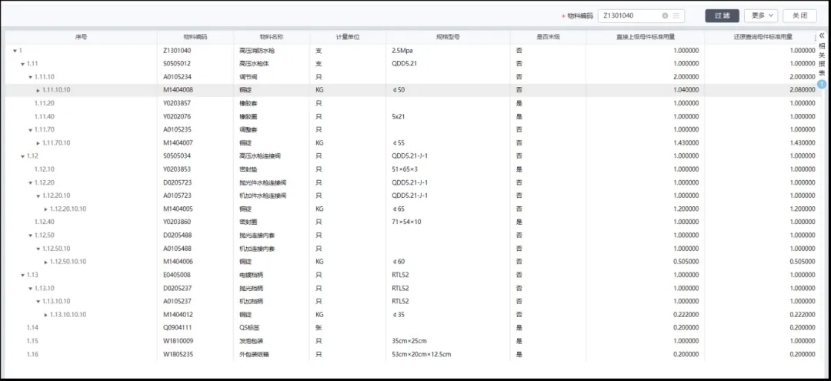Click the blue badge number 1 on the sidebar
This screenshot has width=831, height=381.
[x=821, y=84]
